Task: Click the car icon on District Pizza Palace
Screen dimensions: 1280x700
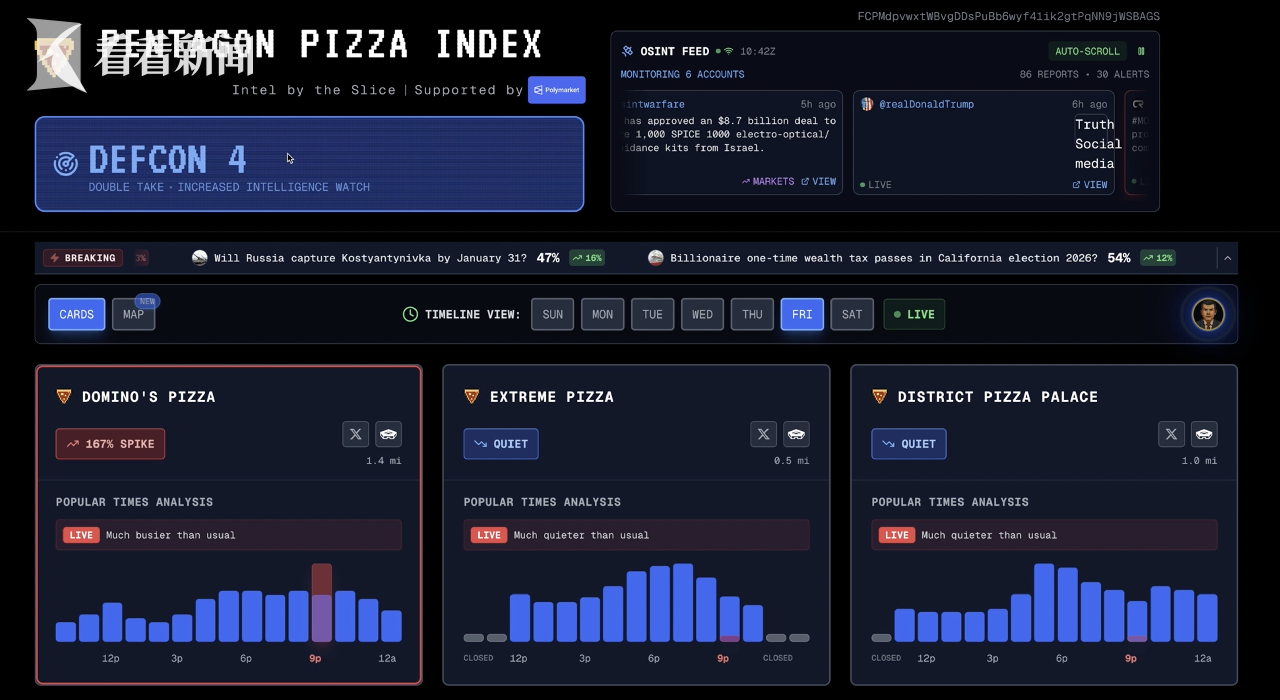Action: click(1204, 434)
